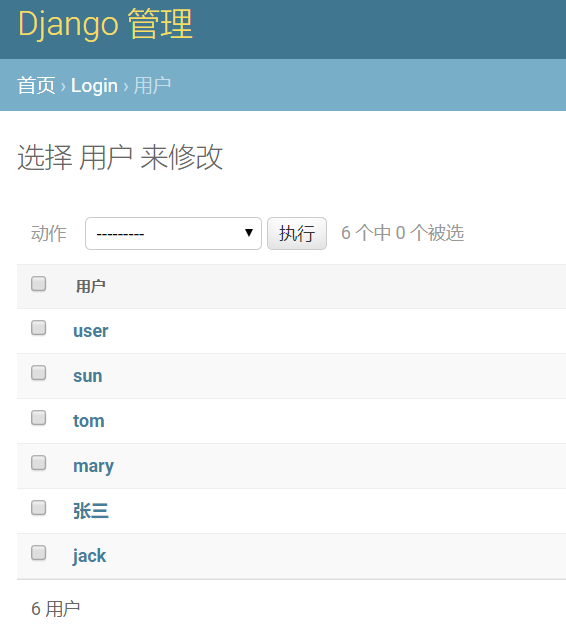Open the tom user record
This screenshot has height=630, width=566.
tap(89, 421)
